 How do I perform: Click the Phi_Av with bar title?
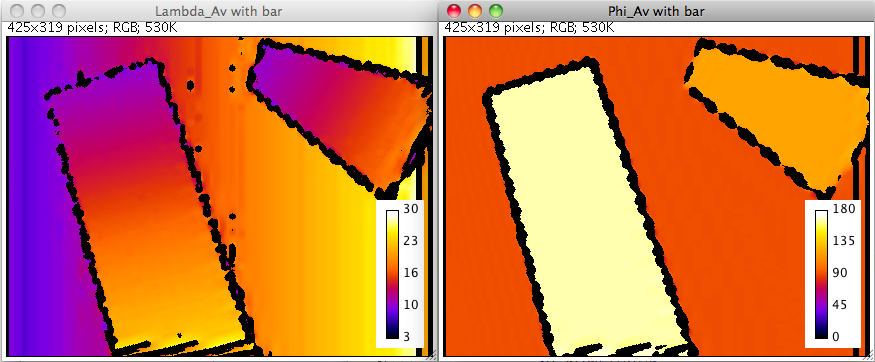[656, 11]
